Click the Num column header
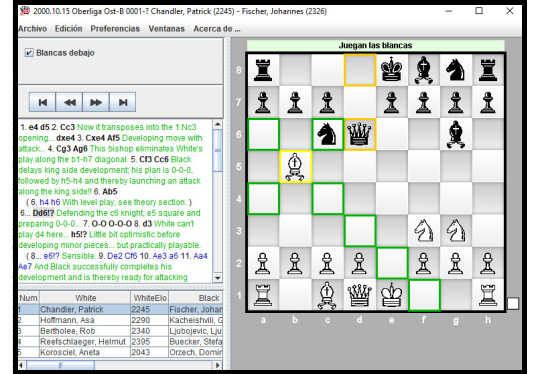This screenshot has width=540, height=374. click(29, 298)
